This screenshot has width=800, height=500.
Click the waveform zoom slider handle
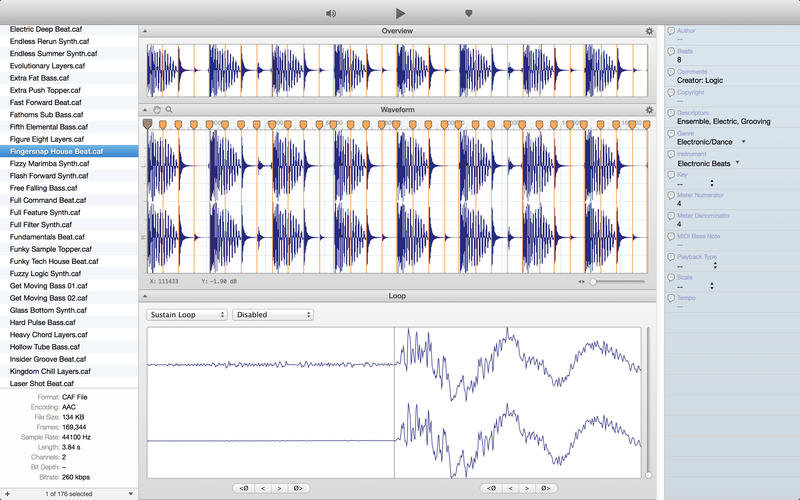click(593, 282)
